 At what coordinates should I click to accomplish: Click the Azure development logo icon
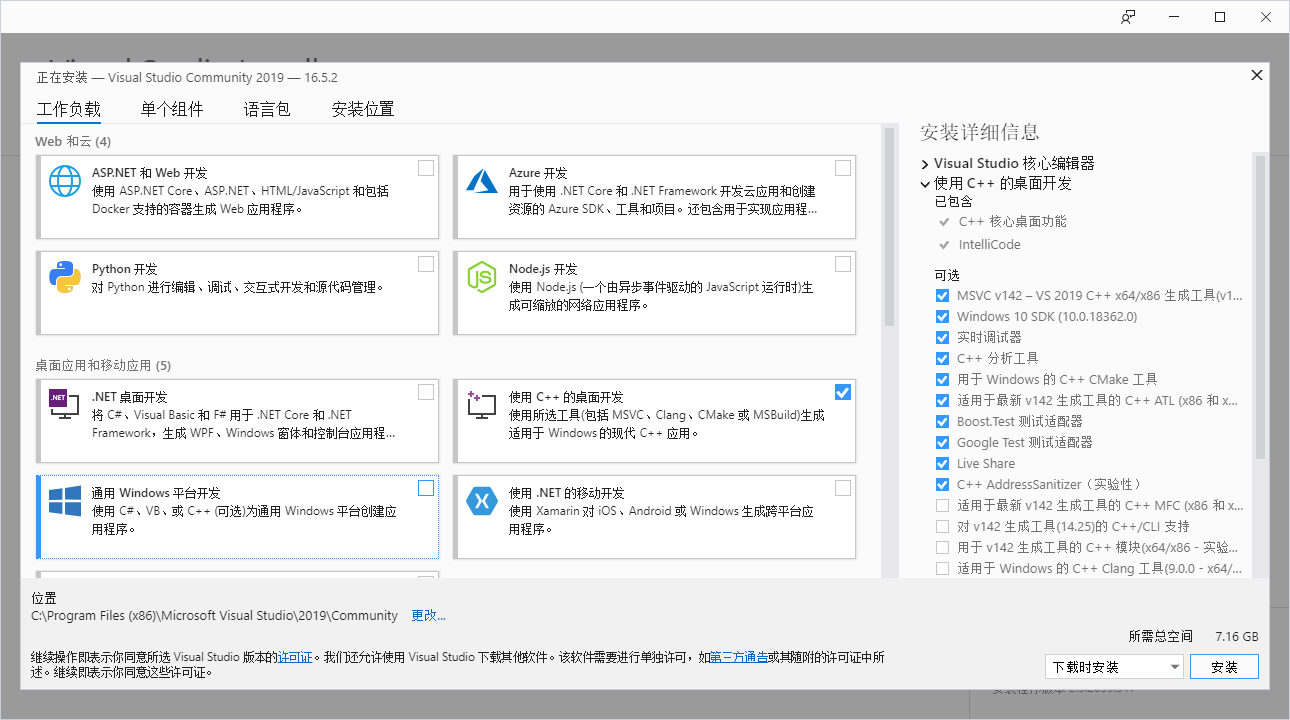point(482,181)
